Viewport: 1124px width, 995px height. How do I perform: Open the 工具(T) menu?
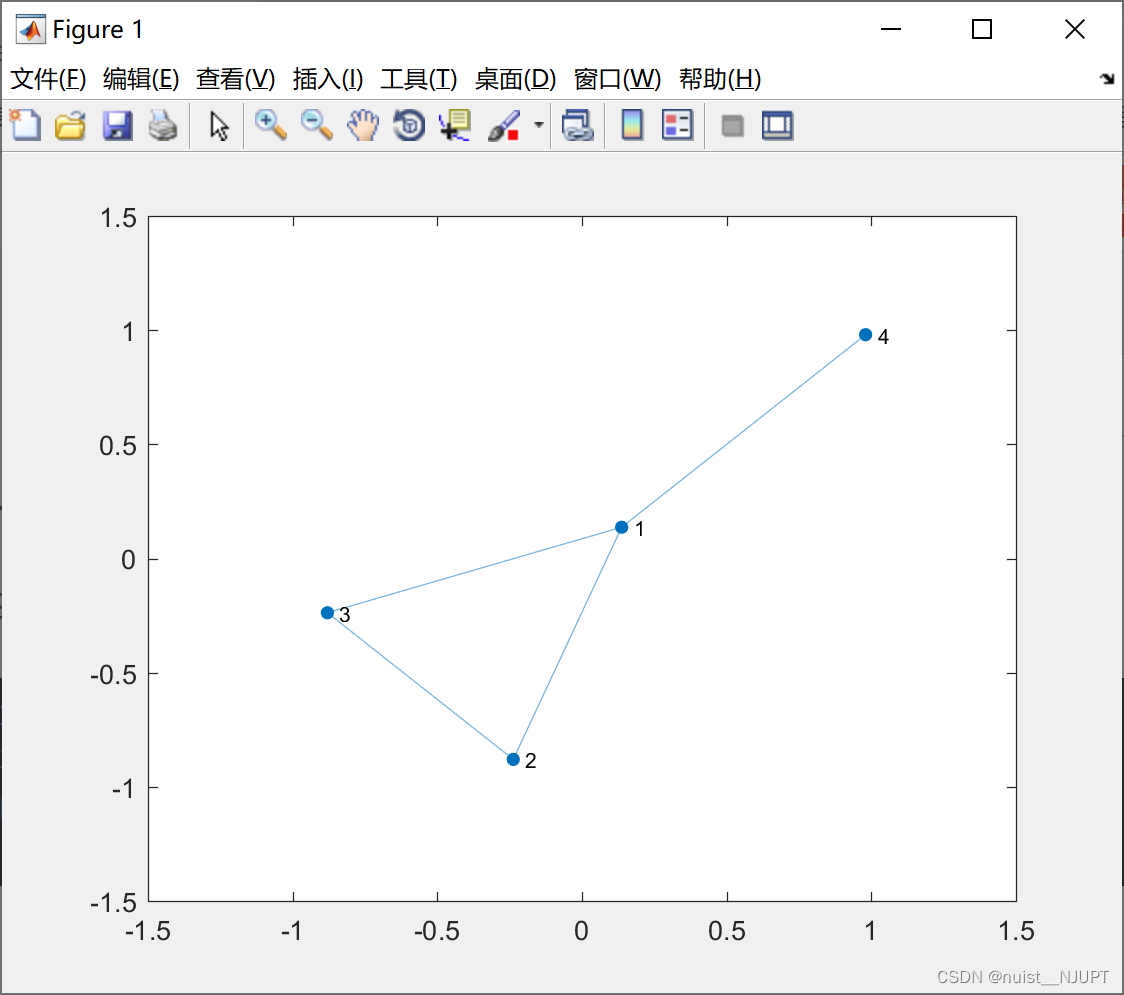419,79
